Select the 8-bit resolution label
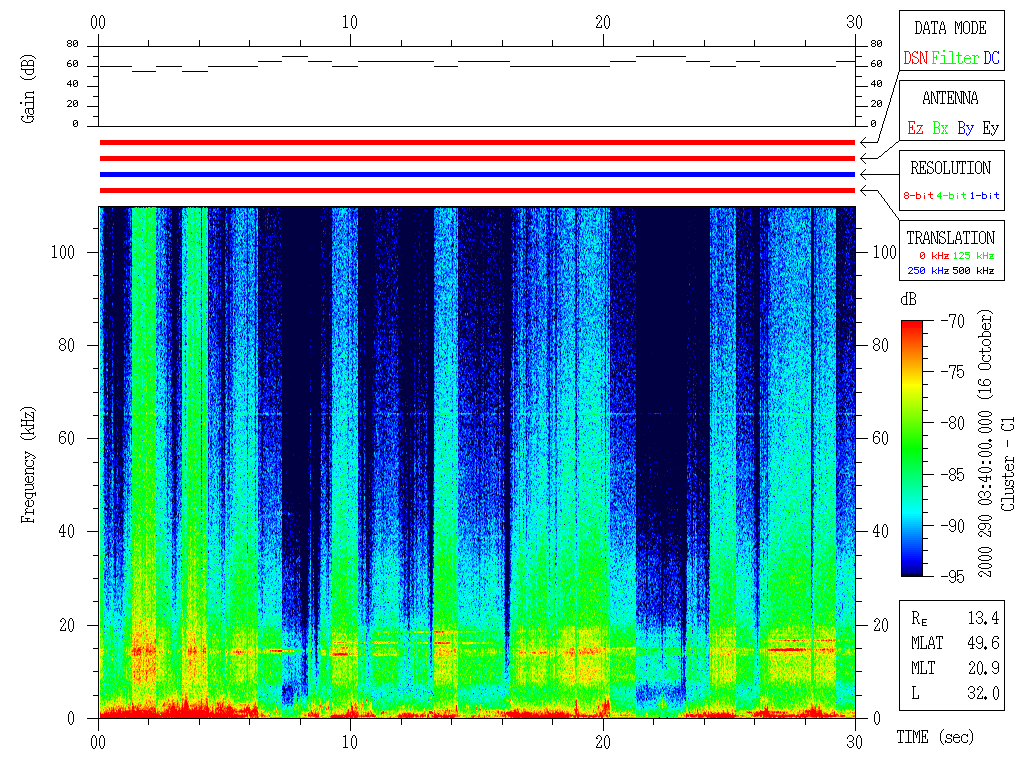 pos(919,196)
